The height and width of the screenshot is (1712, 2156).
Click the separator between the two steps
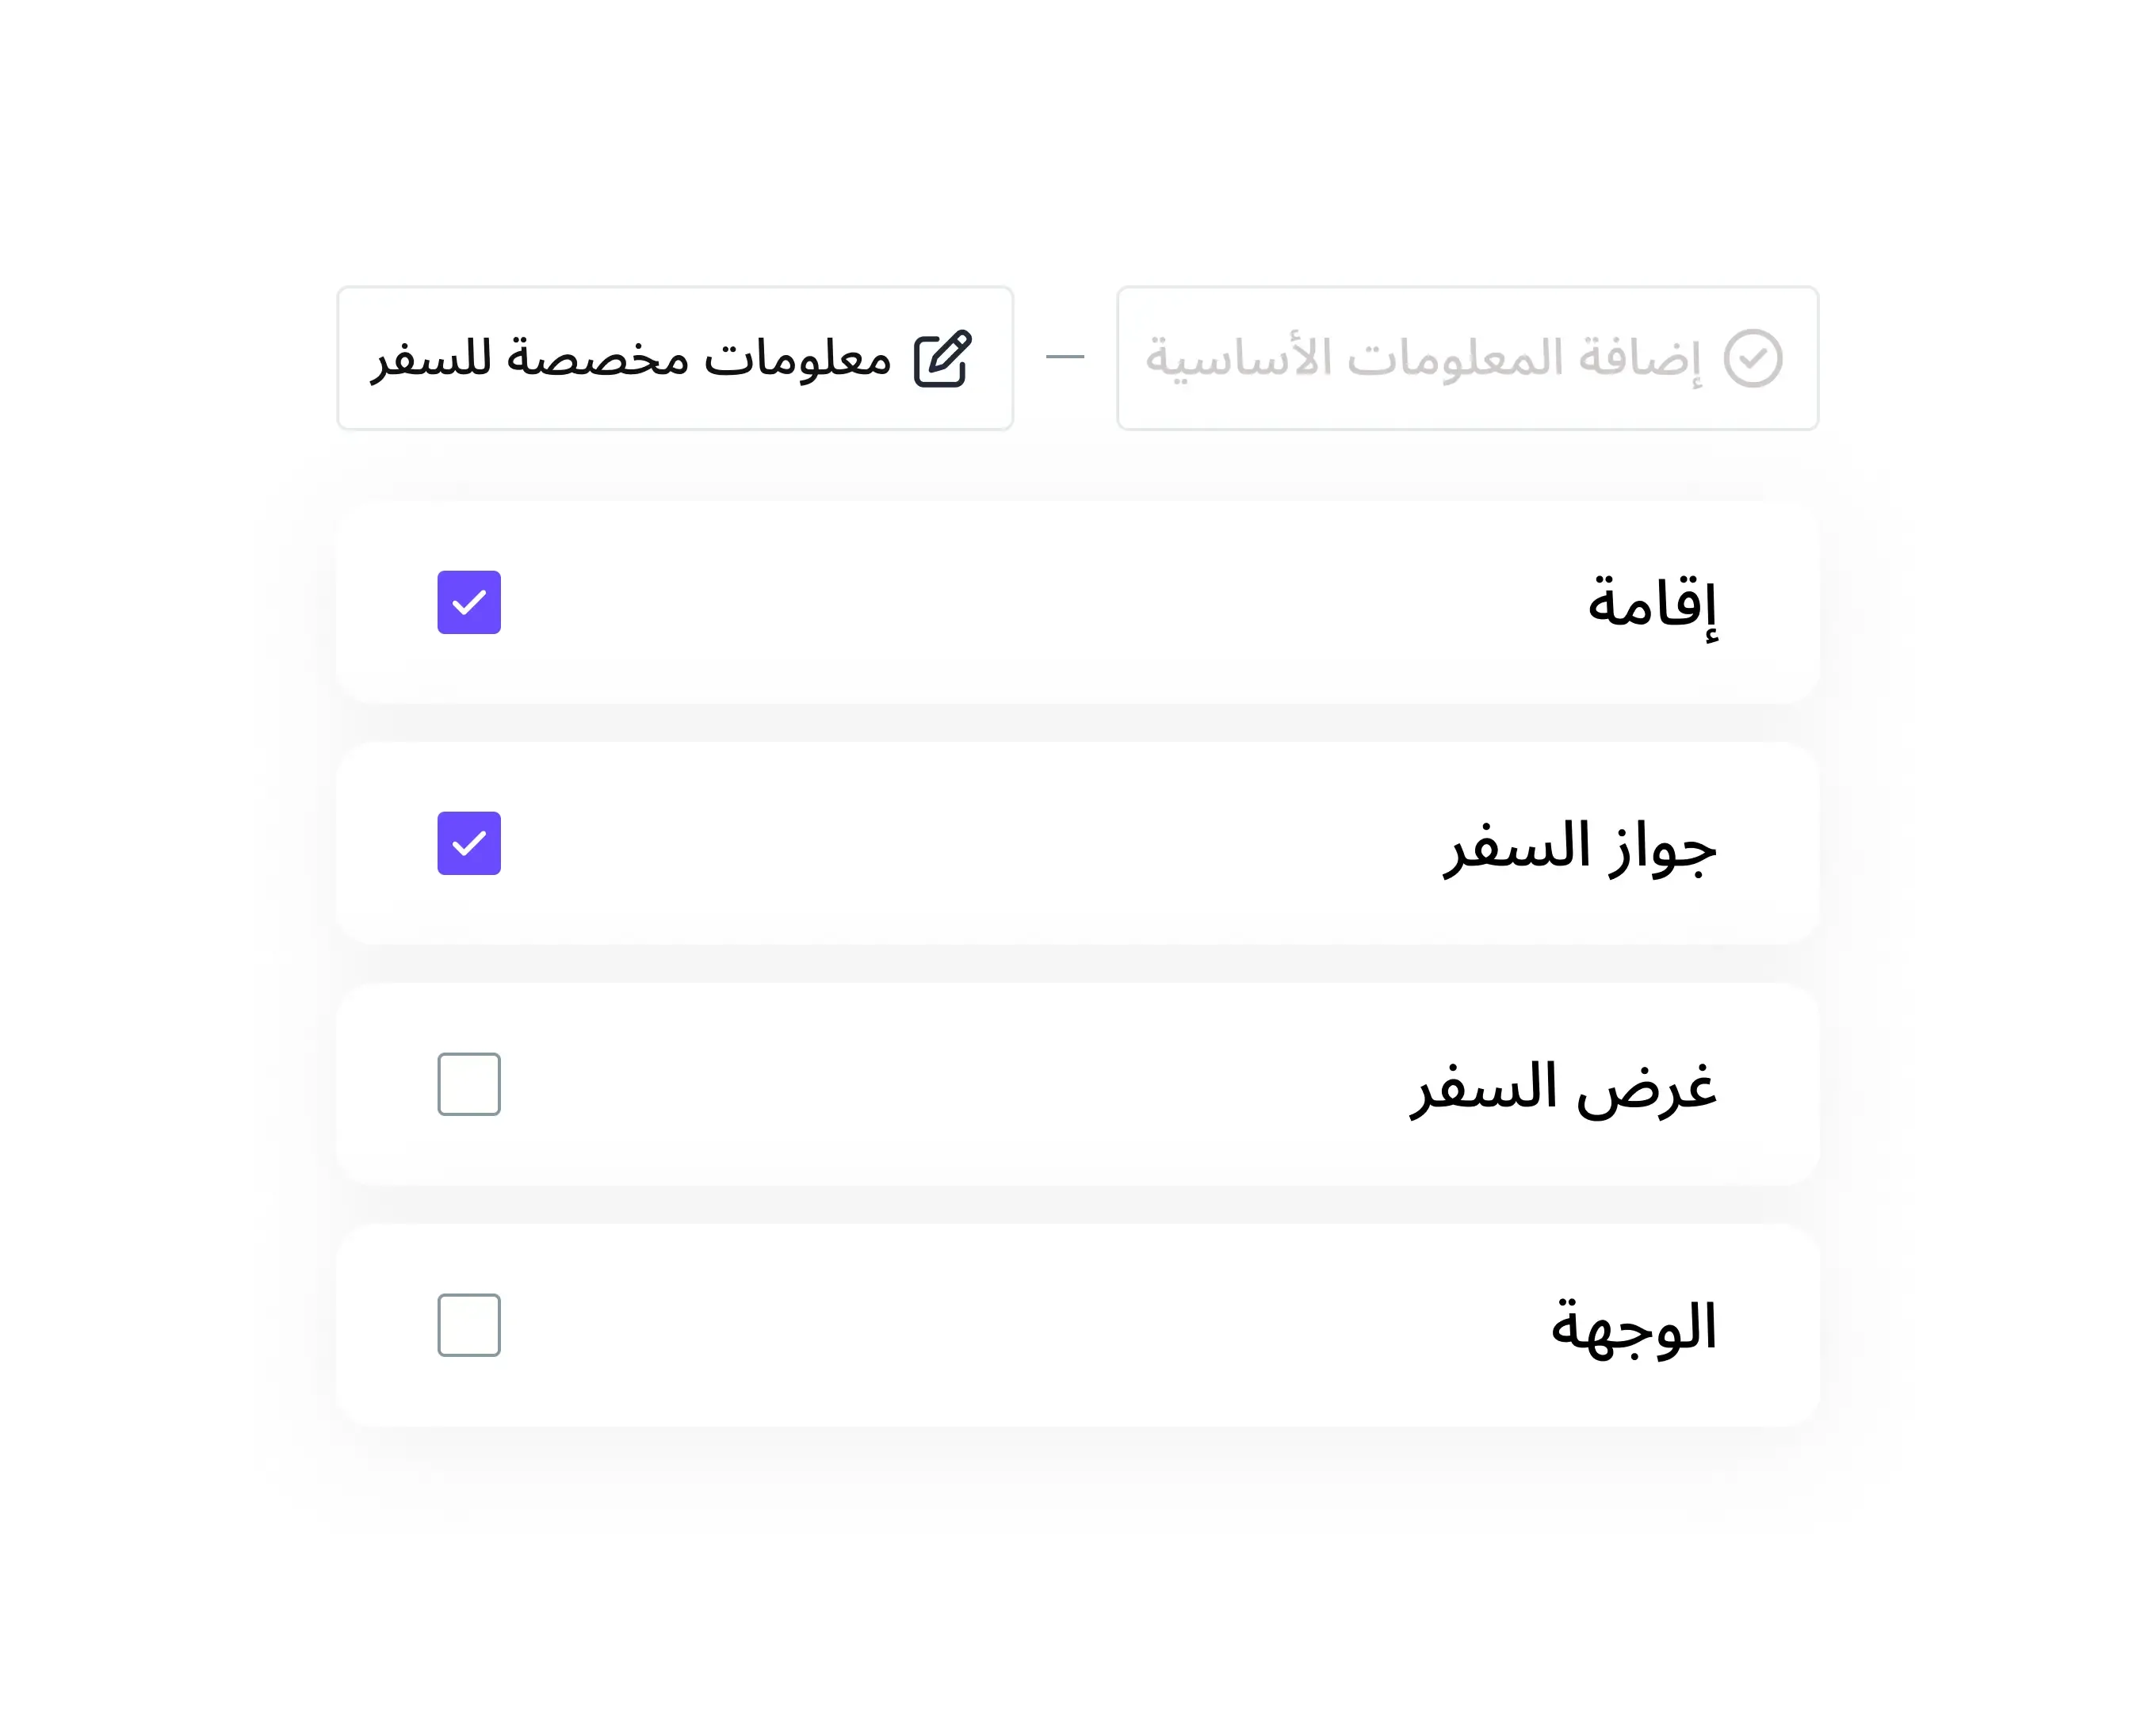click(1066, 357)
